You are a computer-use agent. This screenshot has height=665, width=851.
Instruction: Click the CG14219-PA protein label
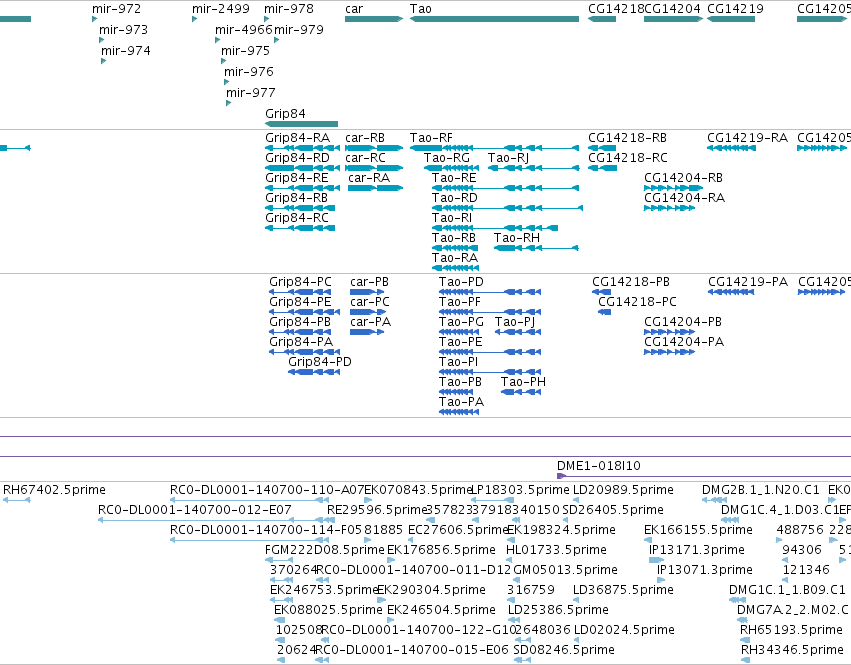(748, 282)
